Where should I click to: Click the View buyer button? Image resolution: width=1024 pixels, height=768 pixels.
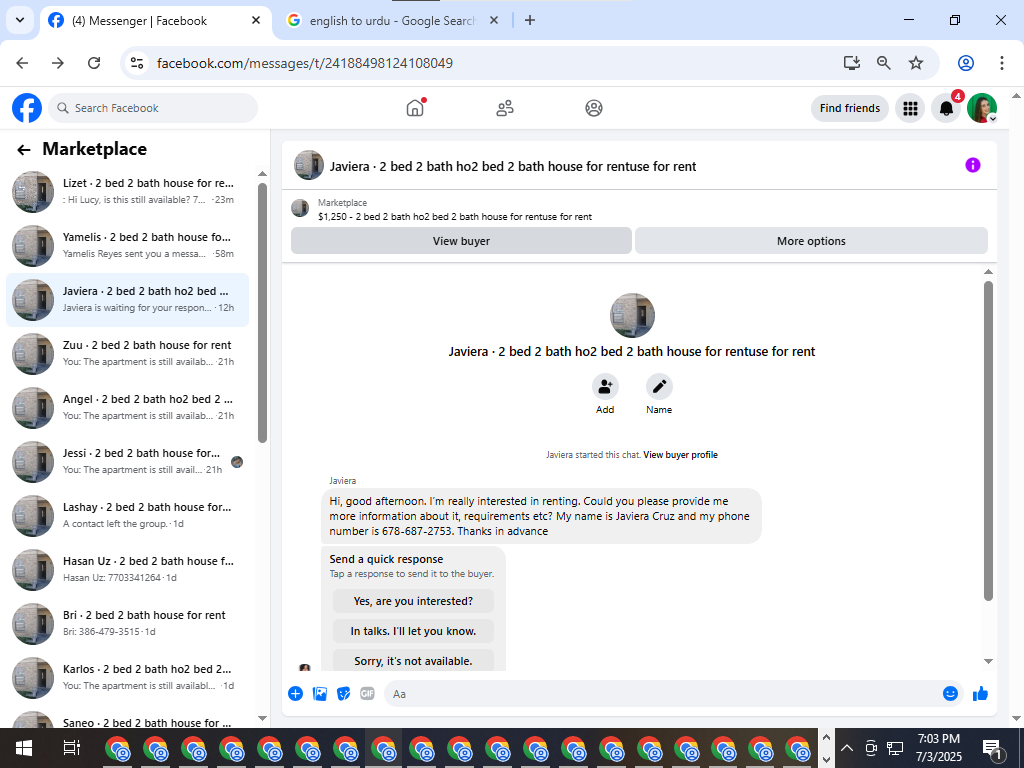(461, 241)
